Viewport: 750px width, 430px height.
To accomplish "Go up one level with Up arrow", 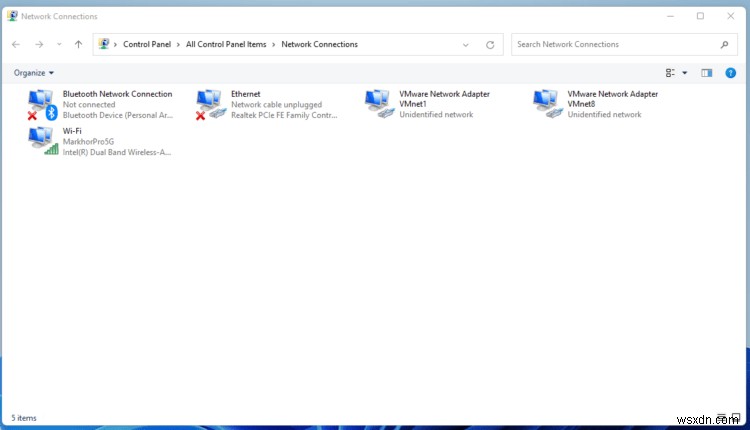I will pyautogui.click(x=78, y=45).
